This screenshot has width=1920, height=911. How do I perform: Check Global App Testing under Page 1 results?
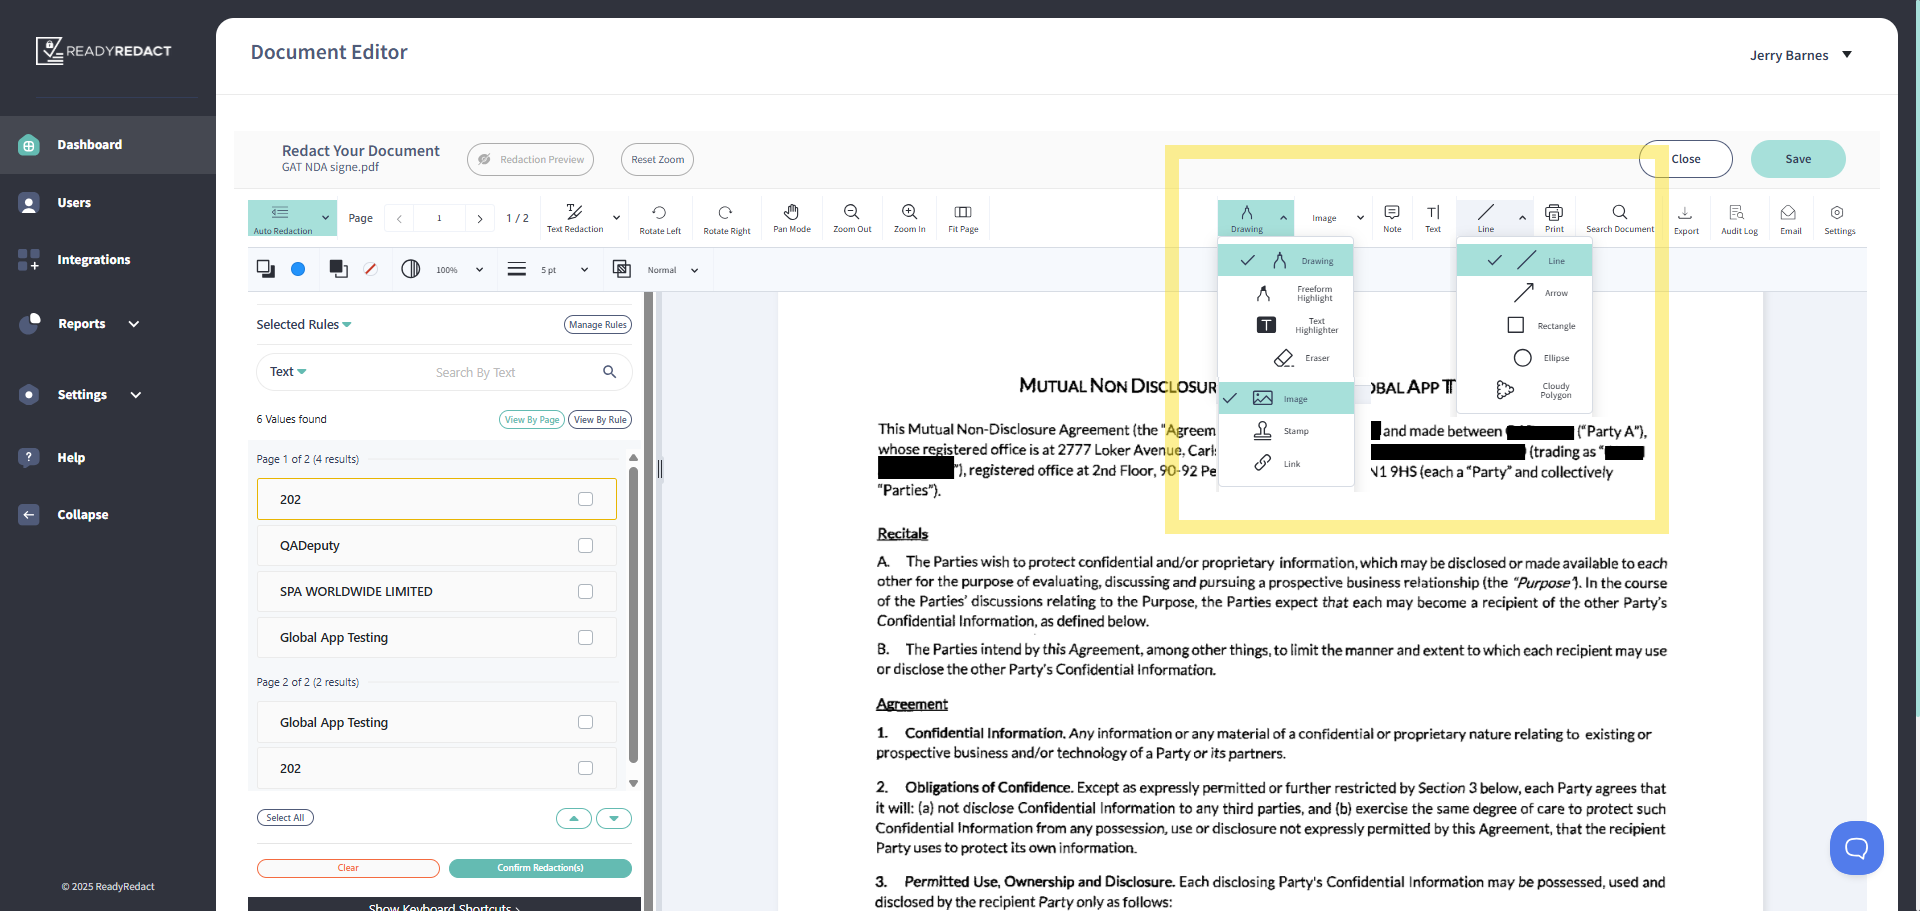tap(585, 637)
